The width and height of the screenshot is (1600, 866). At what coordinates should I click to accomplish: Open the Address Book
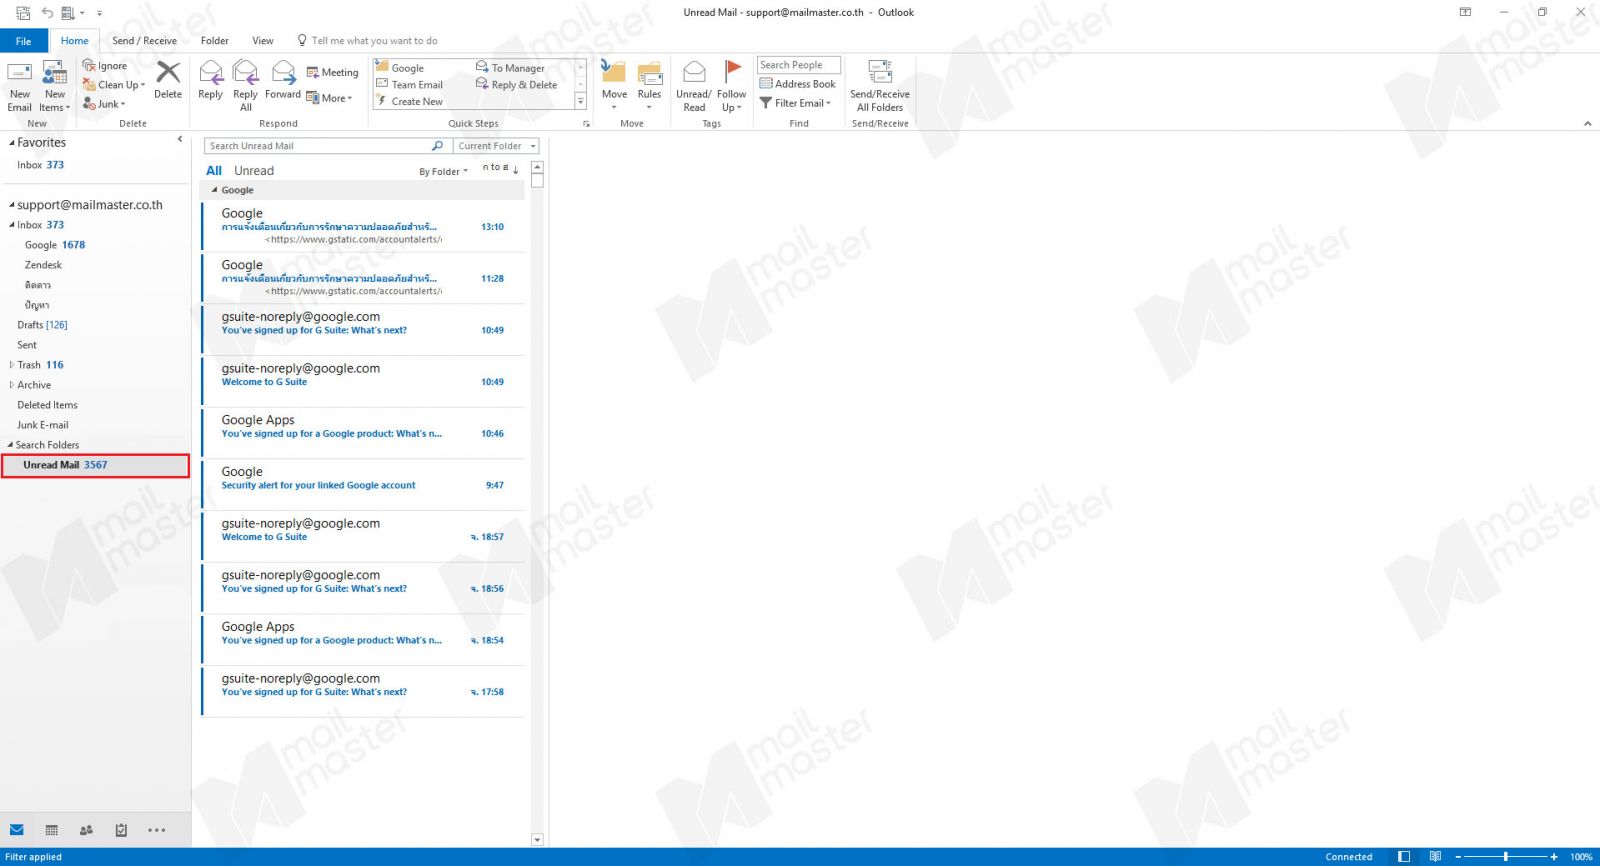click(x=797, y=84)
